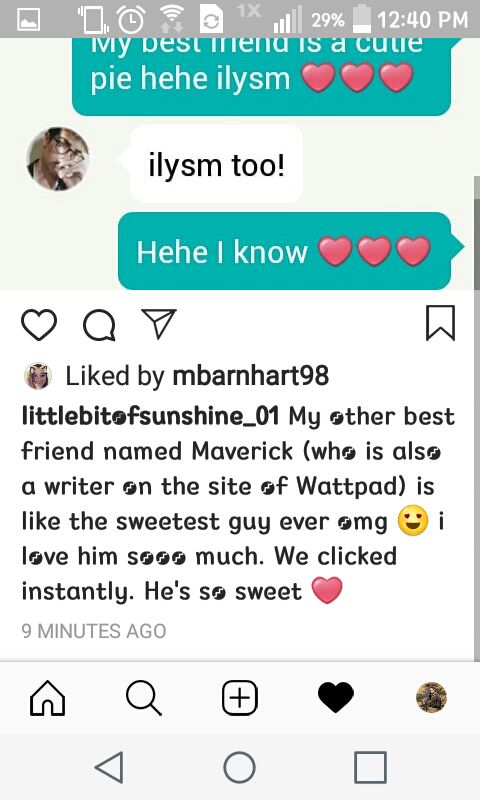Image resolution: width=480 pixels, height=800 pixels.
Task: Tap Android home circle button
Action: click(239, 767)
